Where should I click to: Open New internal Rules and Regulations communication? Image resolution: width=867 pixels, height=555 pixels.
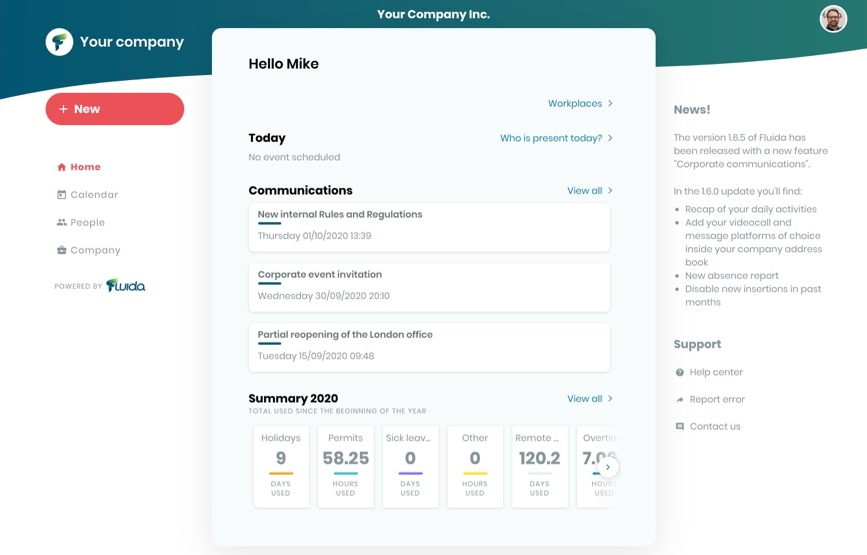click(x=429, y=227)
